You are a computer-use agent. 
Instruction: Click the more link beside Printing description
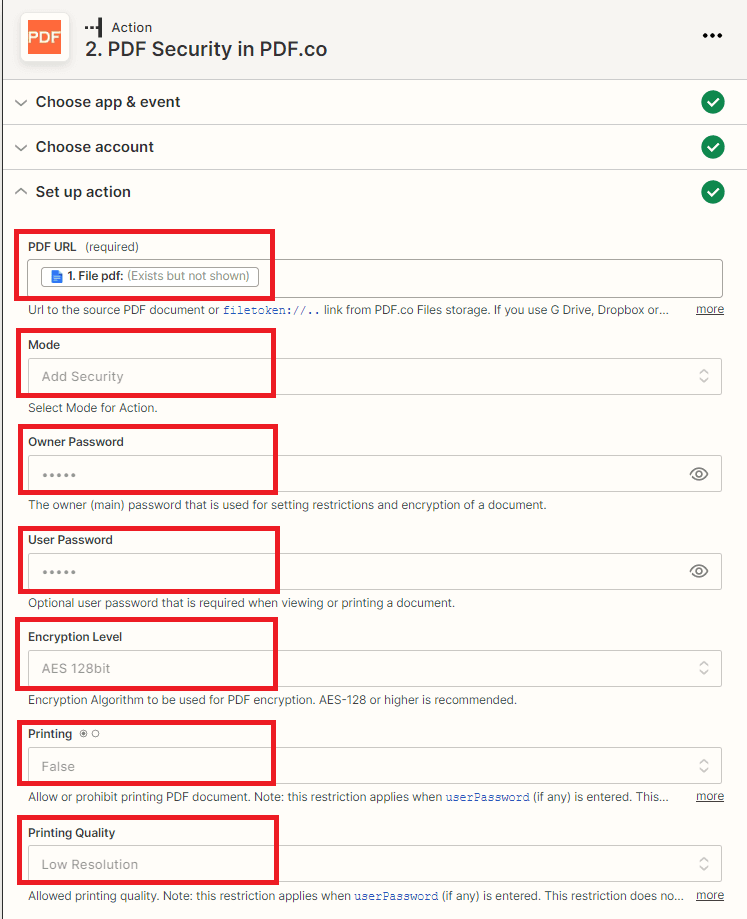pos(709,796)
